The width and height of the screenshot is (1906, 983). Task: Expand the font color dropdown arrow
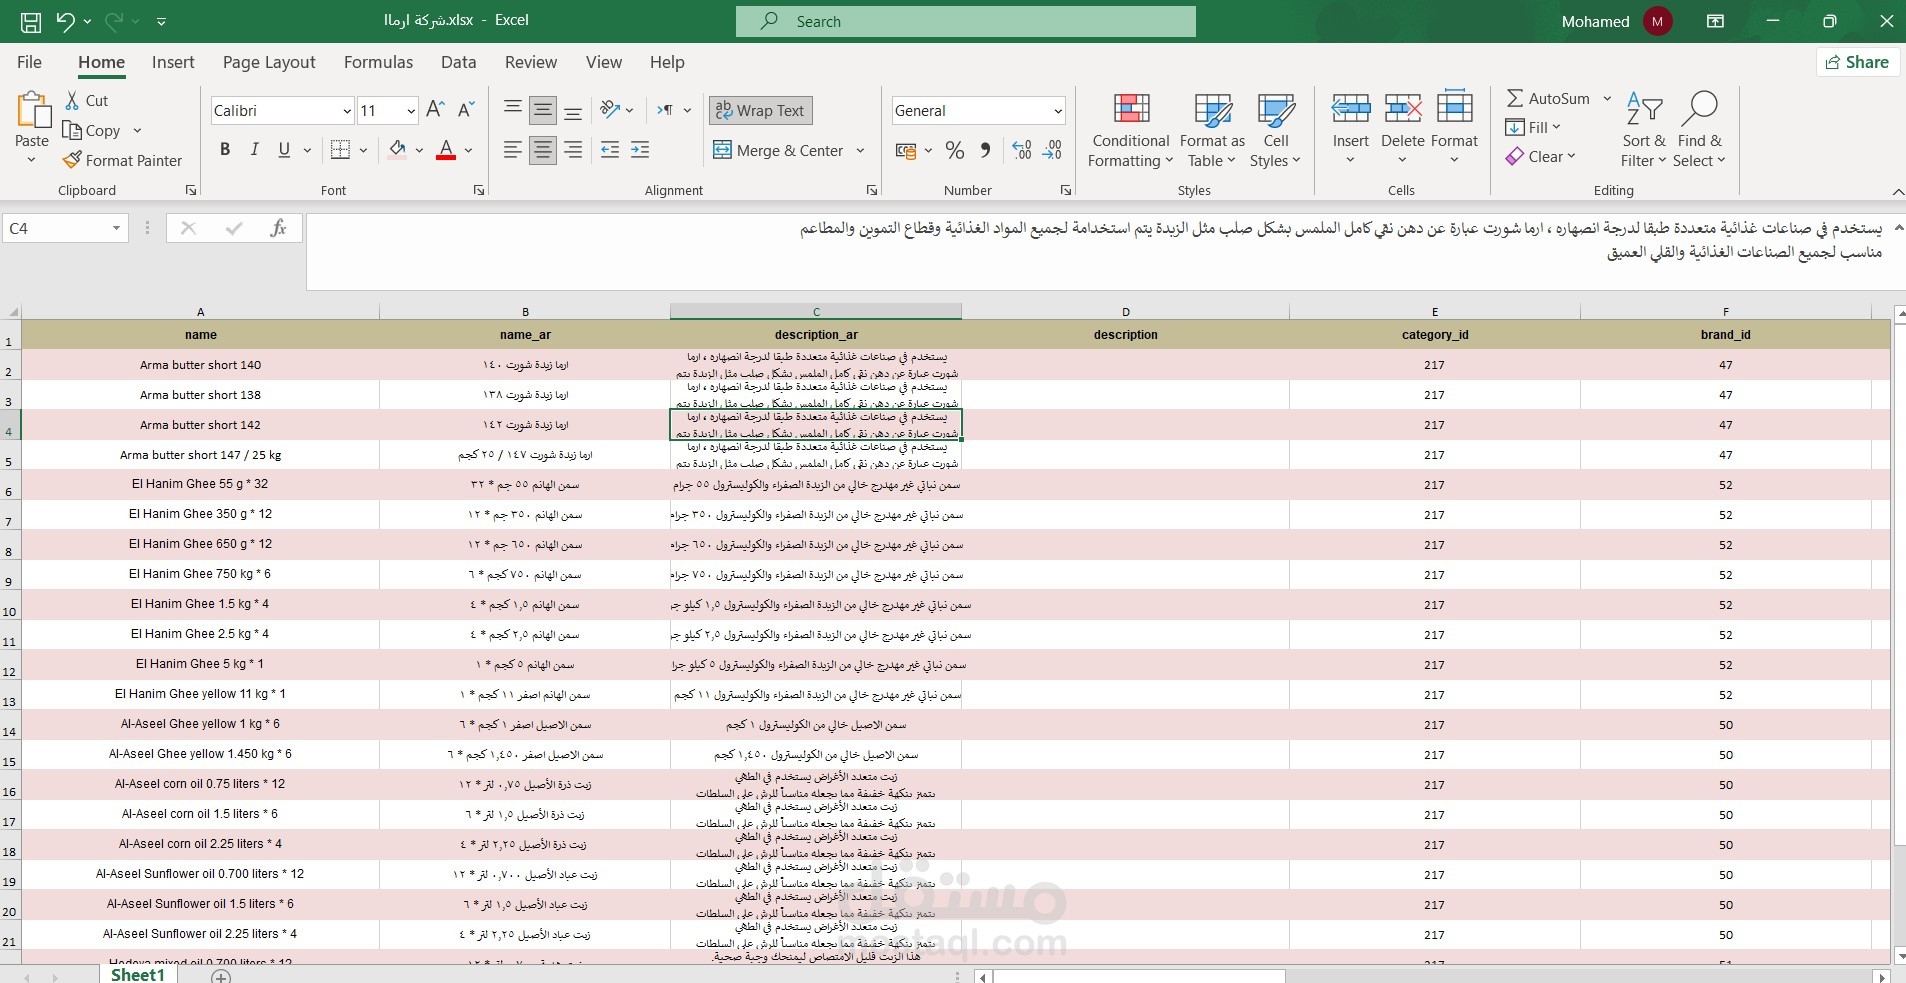(468, 151)
